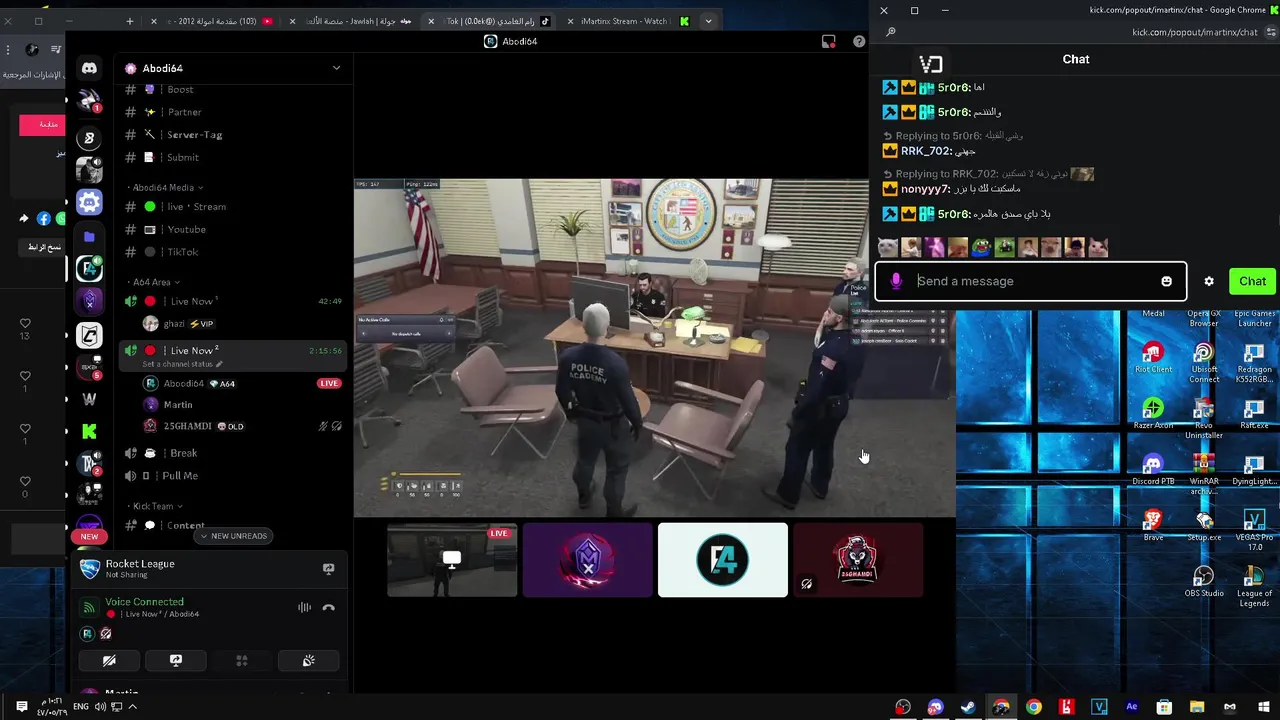The image size is (1280, 720).
Task: Open League of Legends desktop shortcut
Action: 1254,587
